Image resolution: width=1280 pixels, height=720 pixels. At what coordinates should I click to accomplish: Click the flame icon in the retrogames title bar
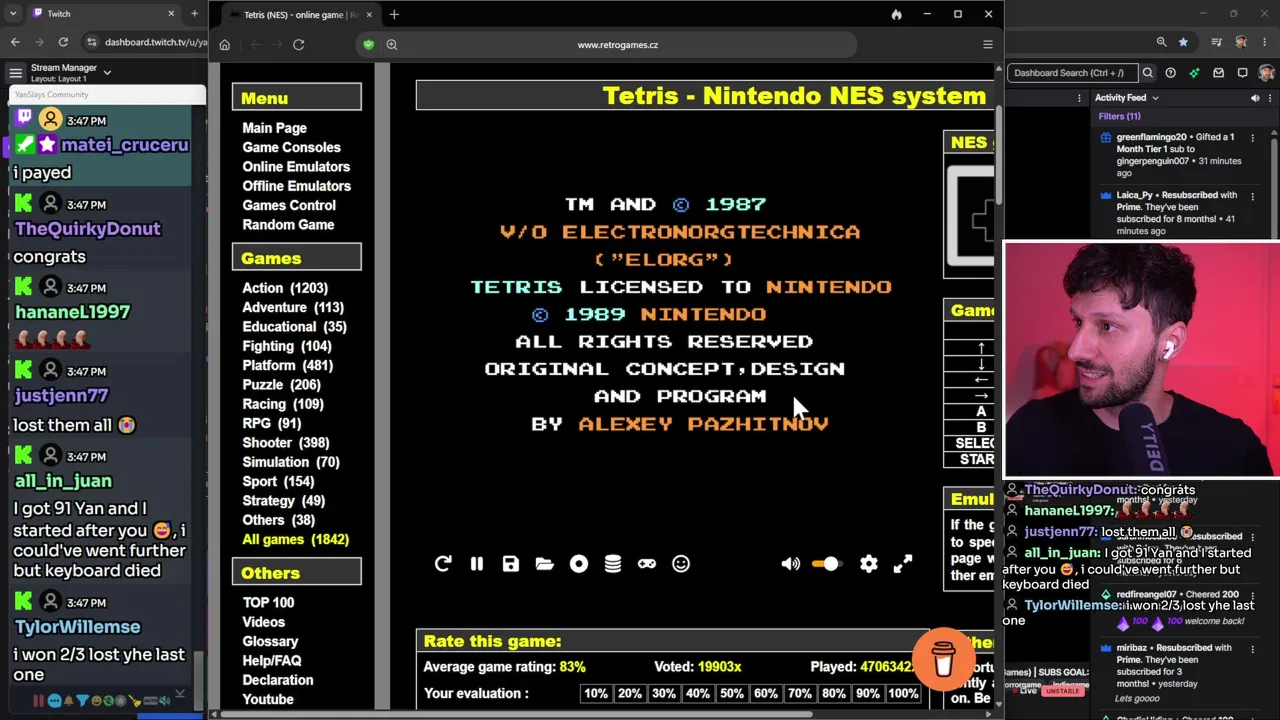[896, 15]
